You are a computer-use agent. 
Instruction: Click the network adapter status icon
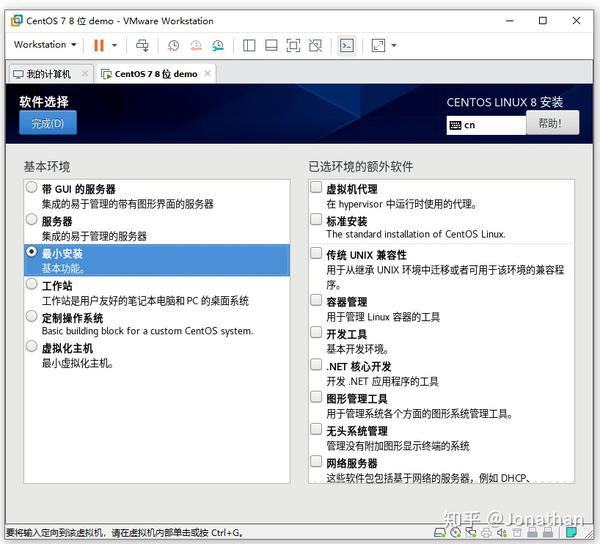(x=471, y=532)
